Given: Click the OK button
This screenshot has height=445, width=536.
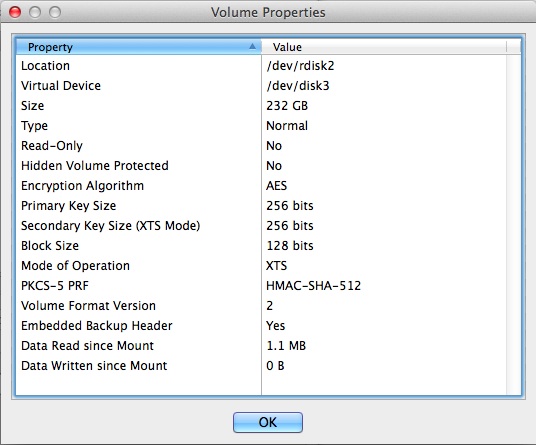Looking at the screenshot, I should click(268, 422).
